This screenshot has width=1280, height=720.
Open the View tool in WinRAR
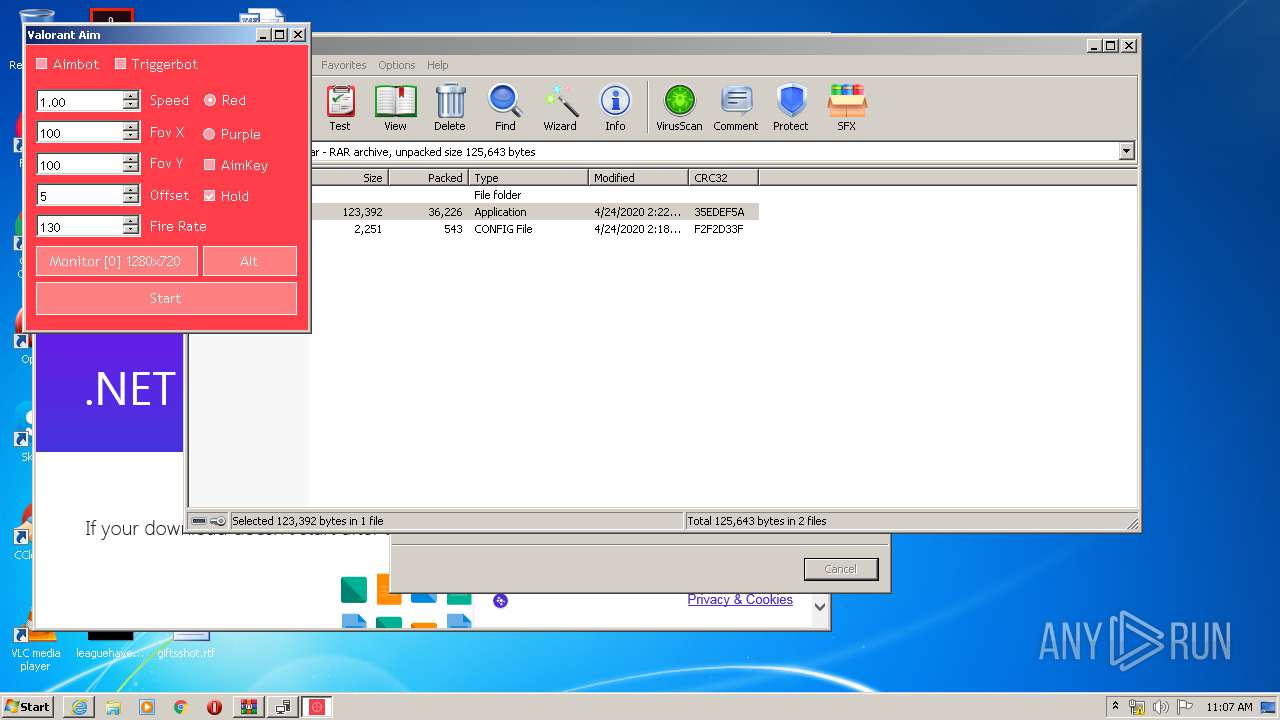click(395, 108)
